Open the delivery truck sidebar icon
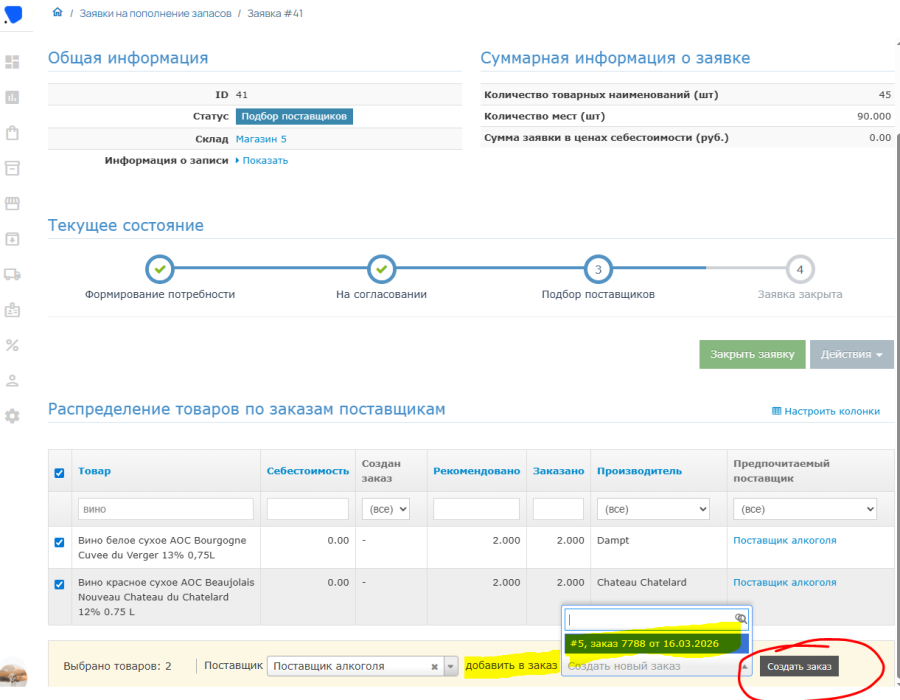The width and height of the screenshot is (900, 700). (x=12, y=275)
